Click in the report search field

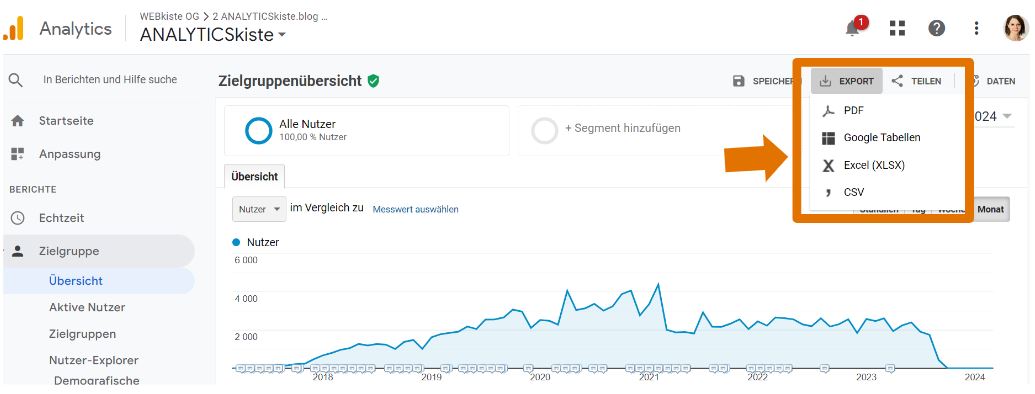coord(110,79)
